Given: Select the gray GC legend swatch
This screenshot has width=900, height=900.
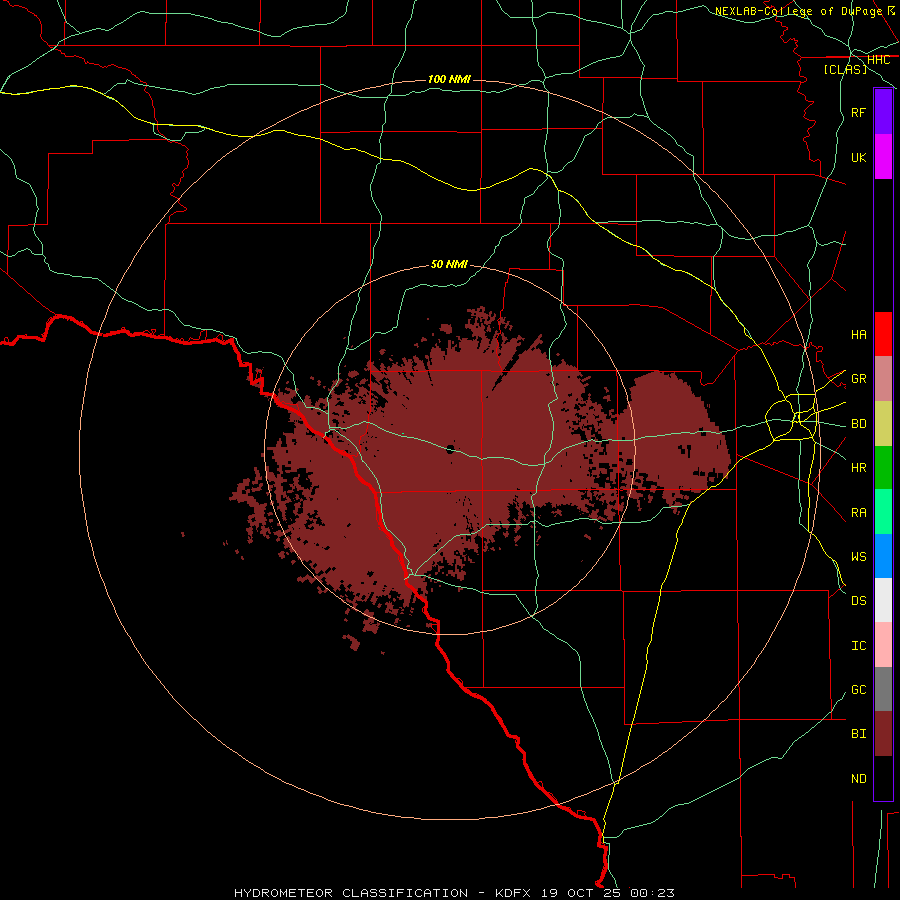Looking at the screenshot, I should coord(883,689).
